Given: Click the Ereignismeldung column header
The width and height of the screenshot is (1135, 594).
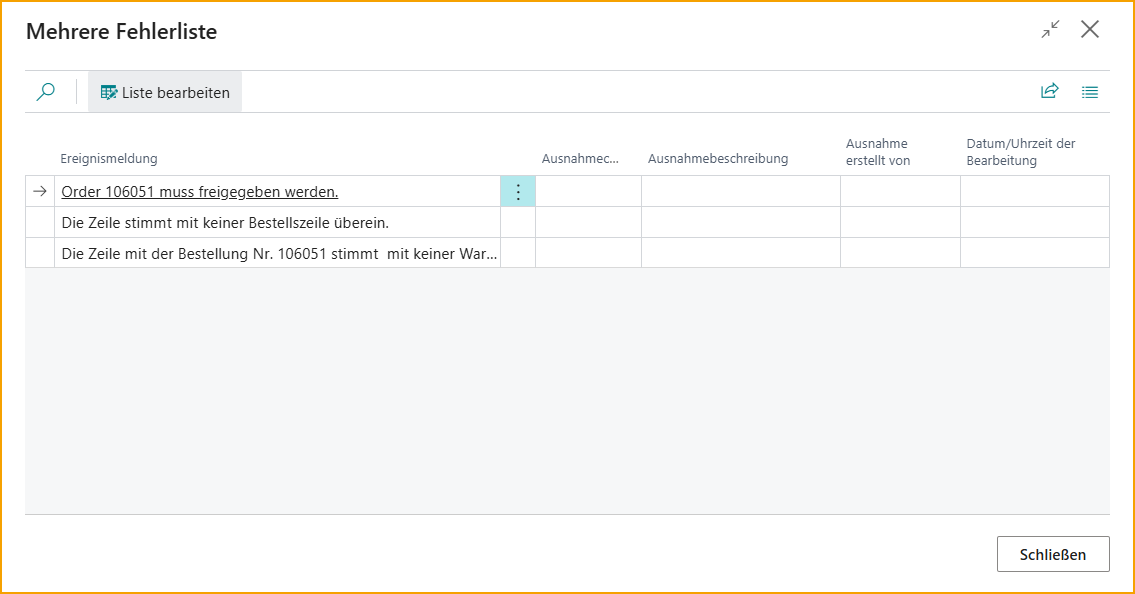Looking at the screenshot, I should 109,159.
